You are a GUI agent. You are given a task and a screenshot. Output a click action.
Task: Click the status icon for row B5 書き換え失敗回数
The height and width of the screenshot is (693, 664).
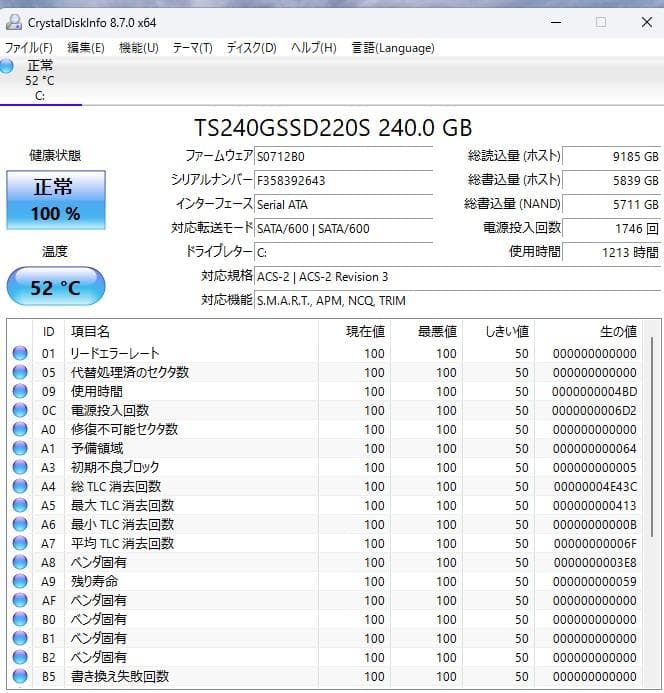pos(20,676)
